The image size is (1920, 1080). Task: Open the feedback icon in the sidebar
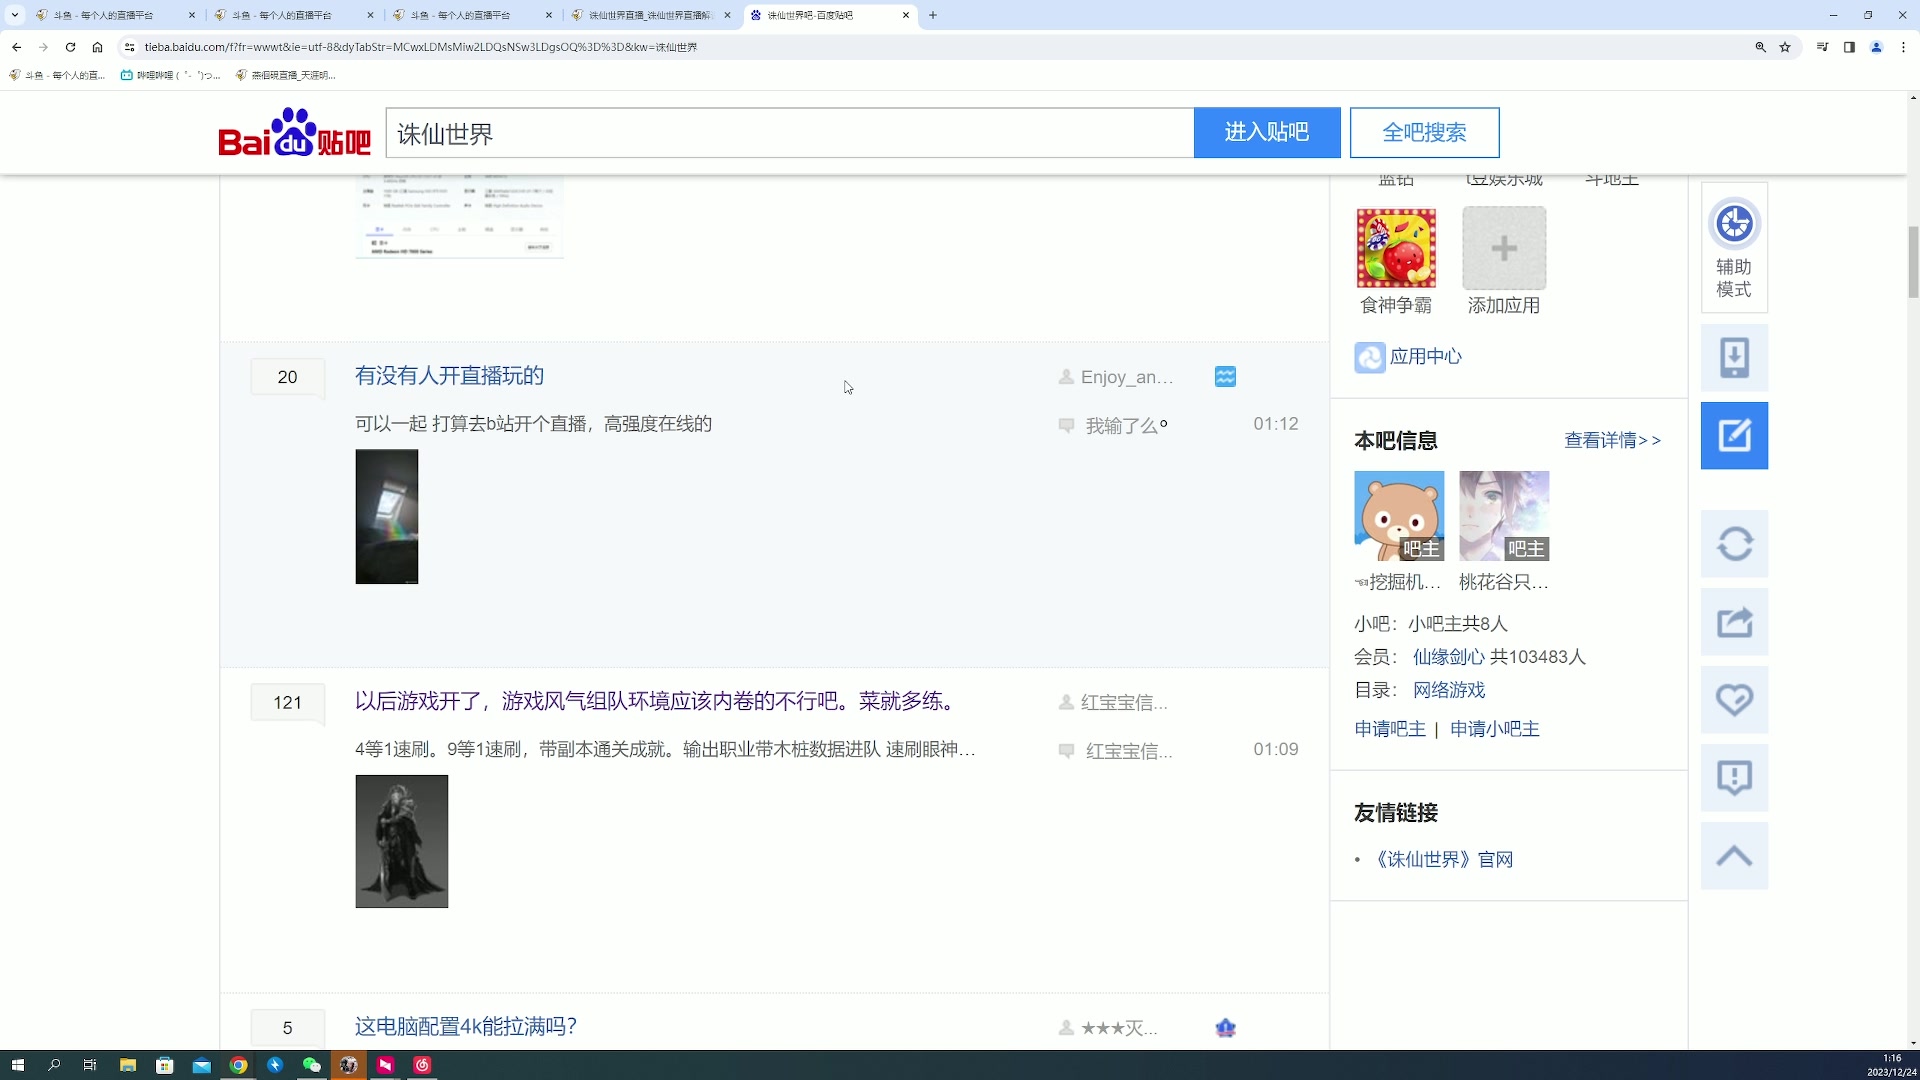(x=1734, y=777)
